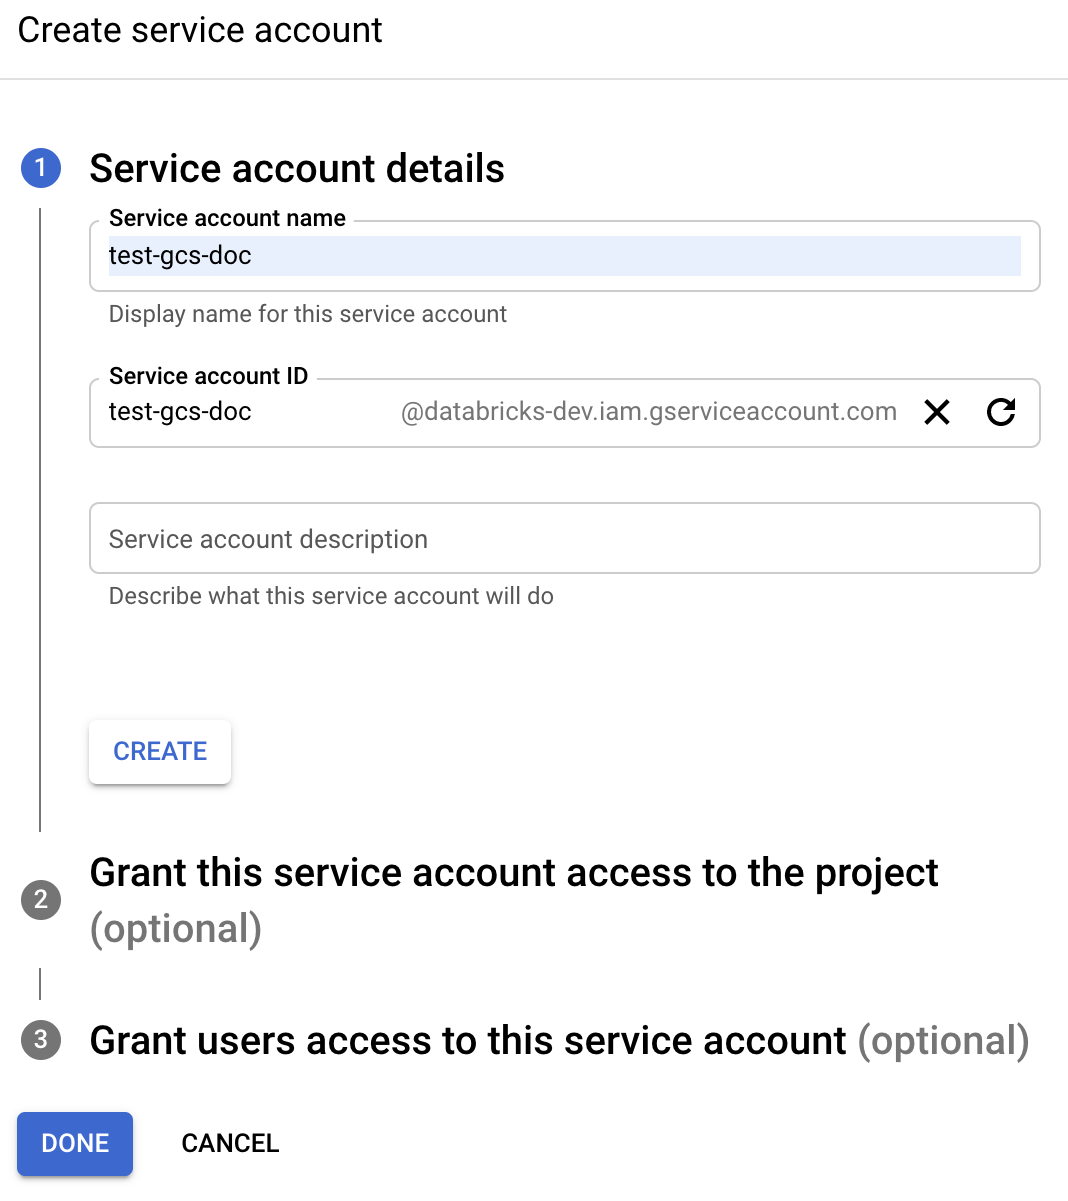
Task: Expand the Grant access to project section
Action: point(514,872)
